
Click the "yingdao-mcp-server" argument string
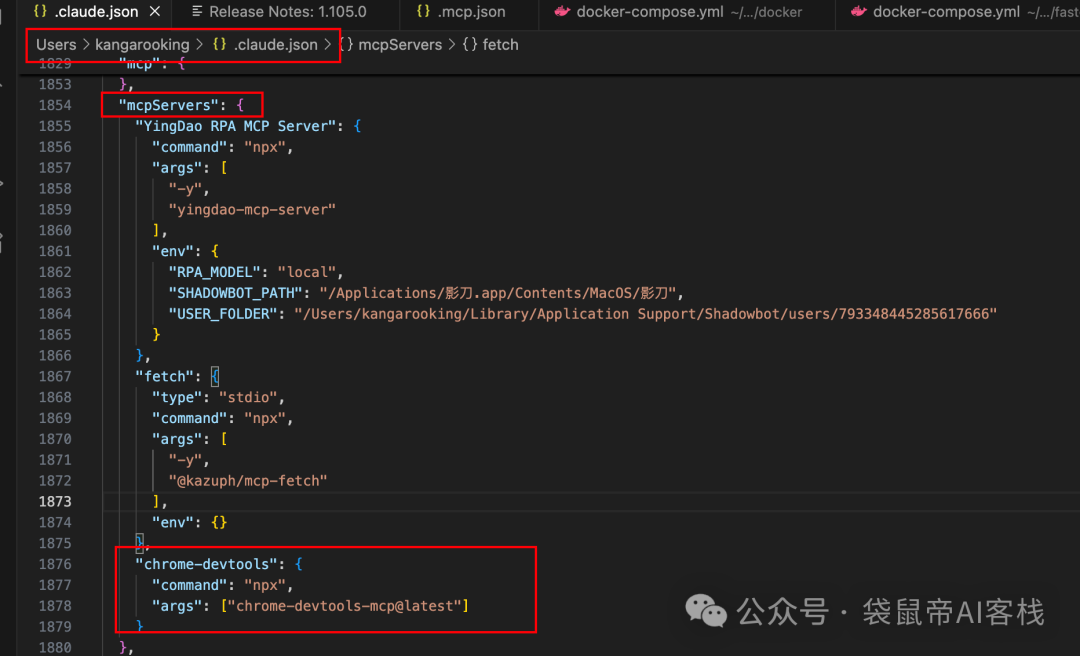252,210
